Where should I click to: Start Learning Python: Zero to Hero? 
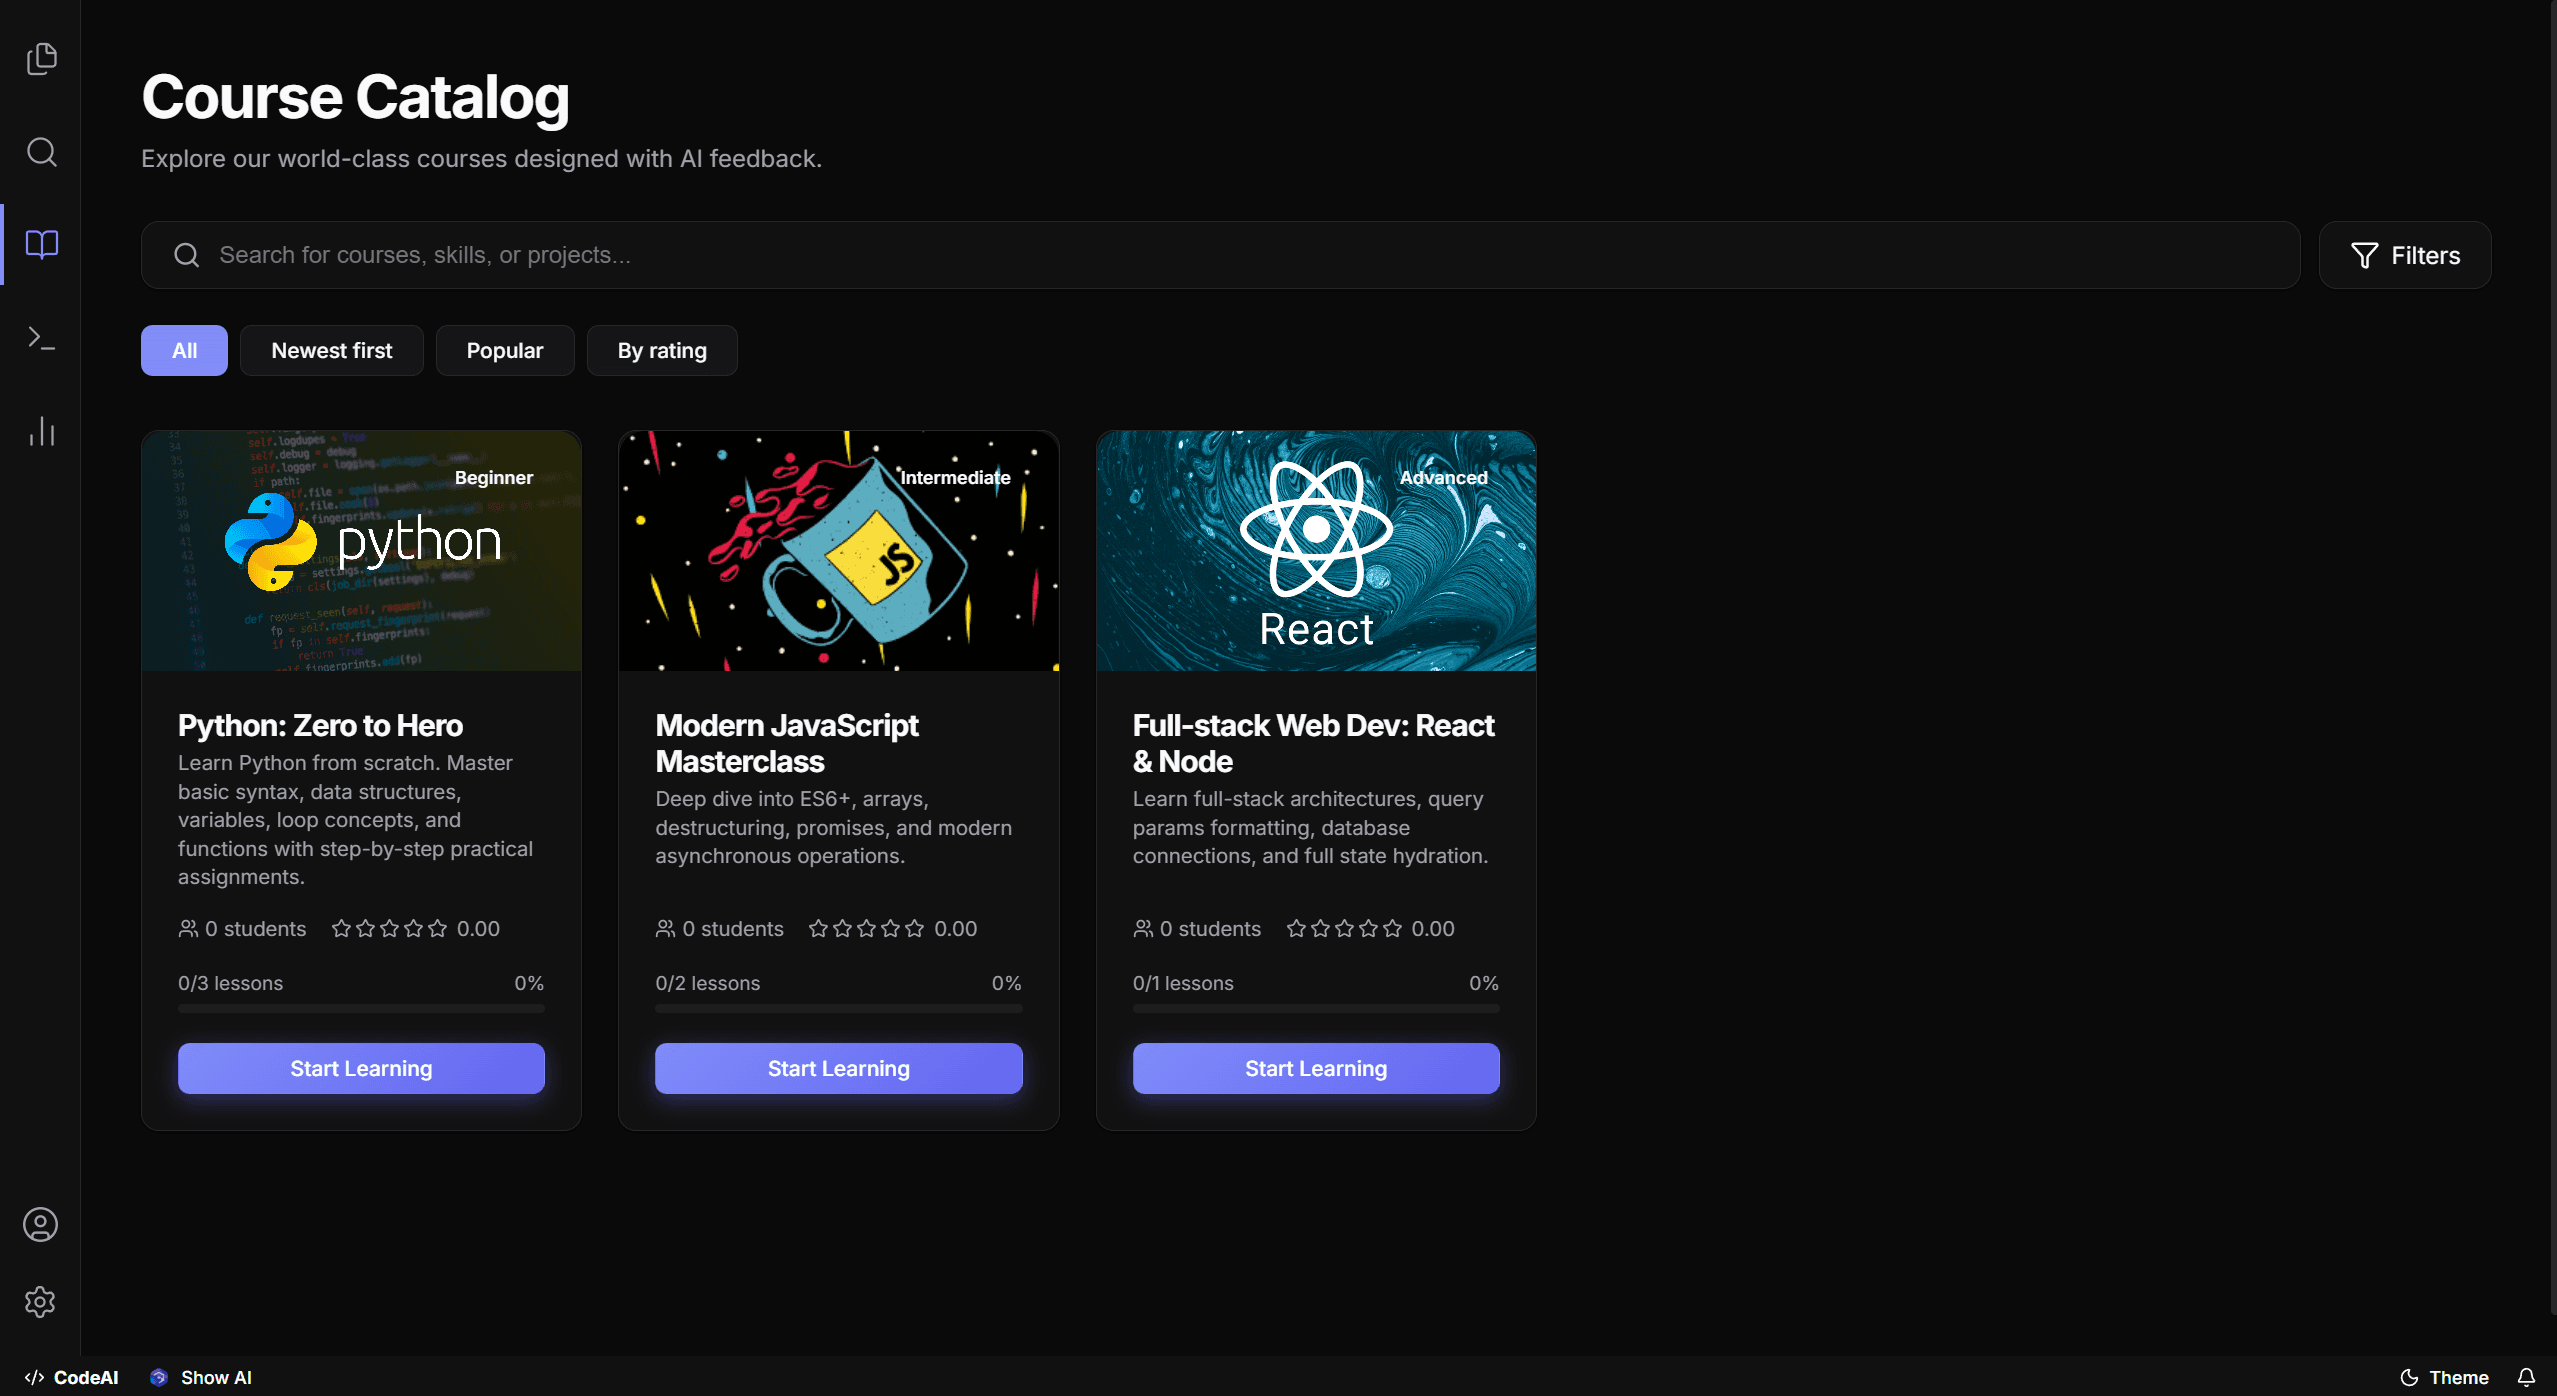(x=361, y=1068)
